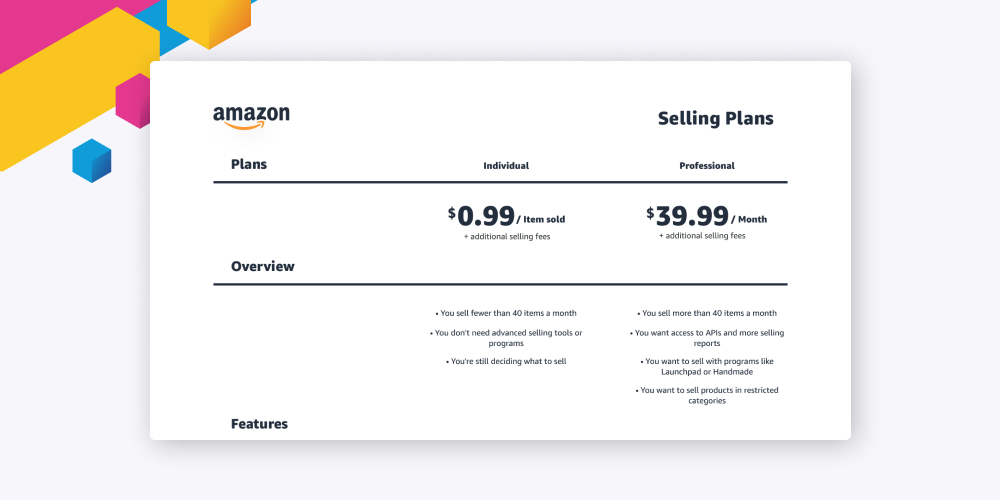Click the pink hexagon shape

(x=133, y=101)
